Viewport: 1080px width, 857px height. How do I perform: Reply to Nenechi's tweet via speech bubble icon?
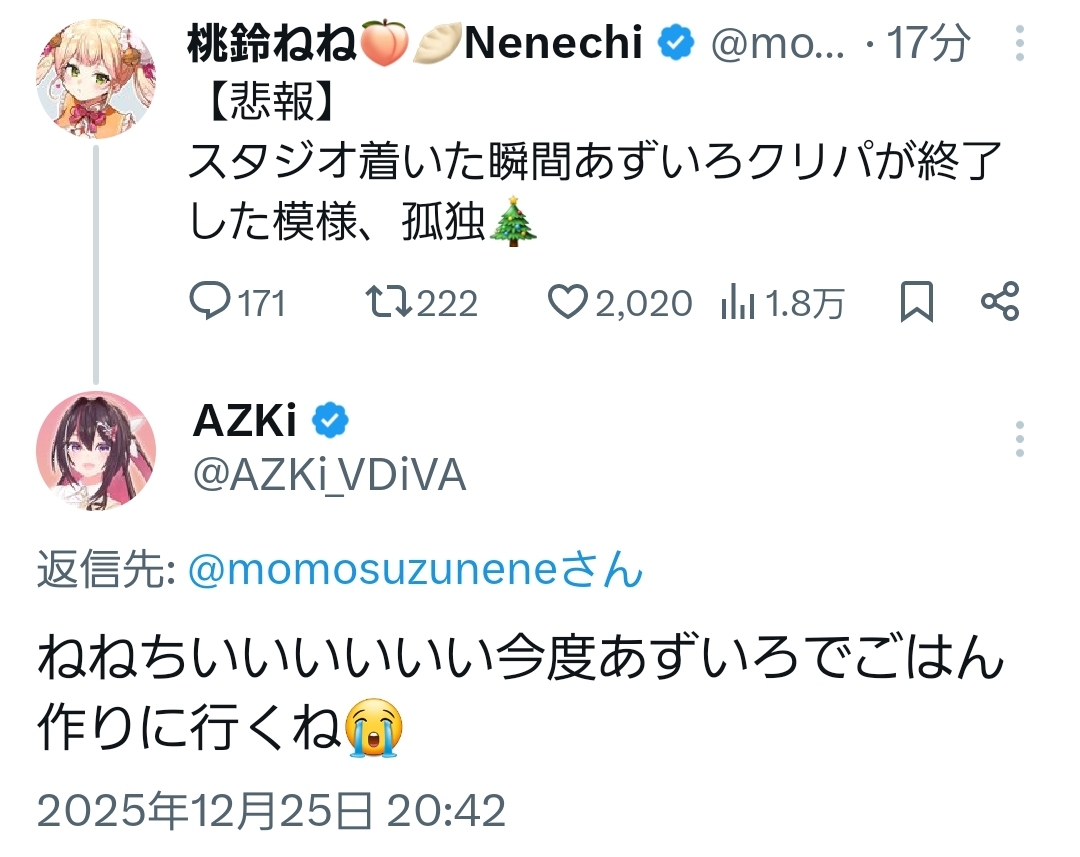209,302
